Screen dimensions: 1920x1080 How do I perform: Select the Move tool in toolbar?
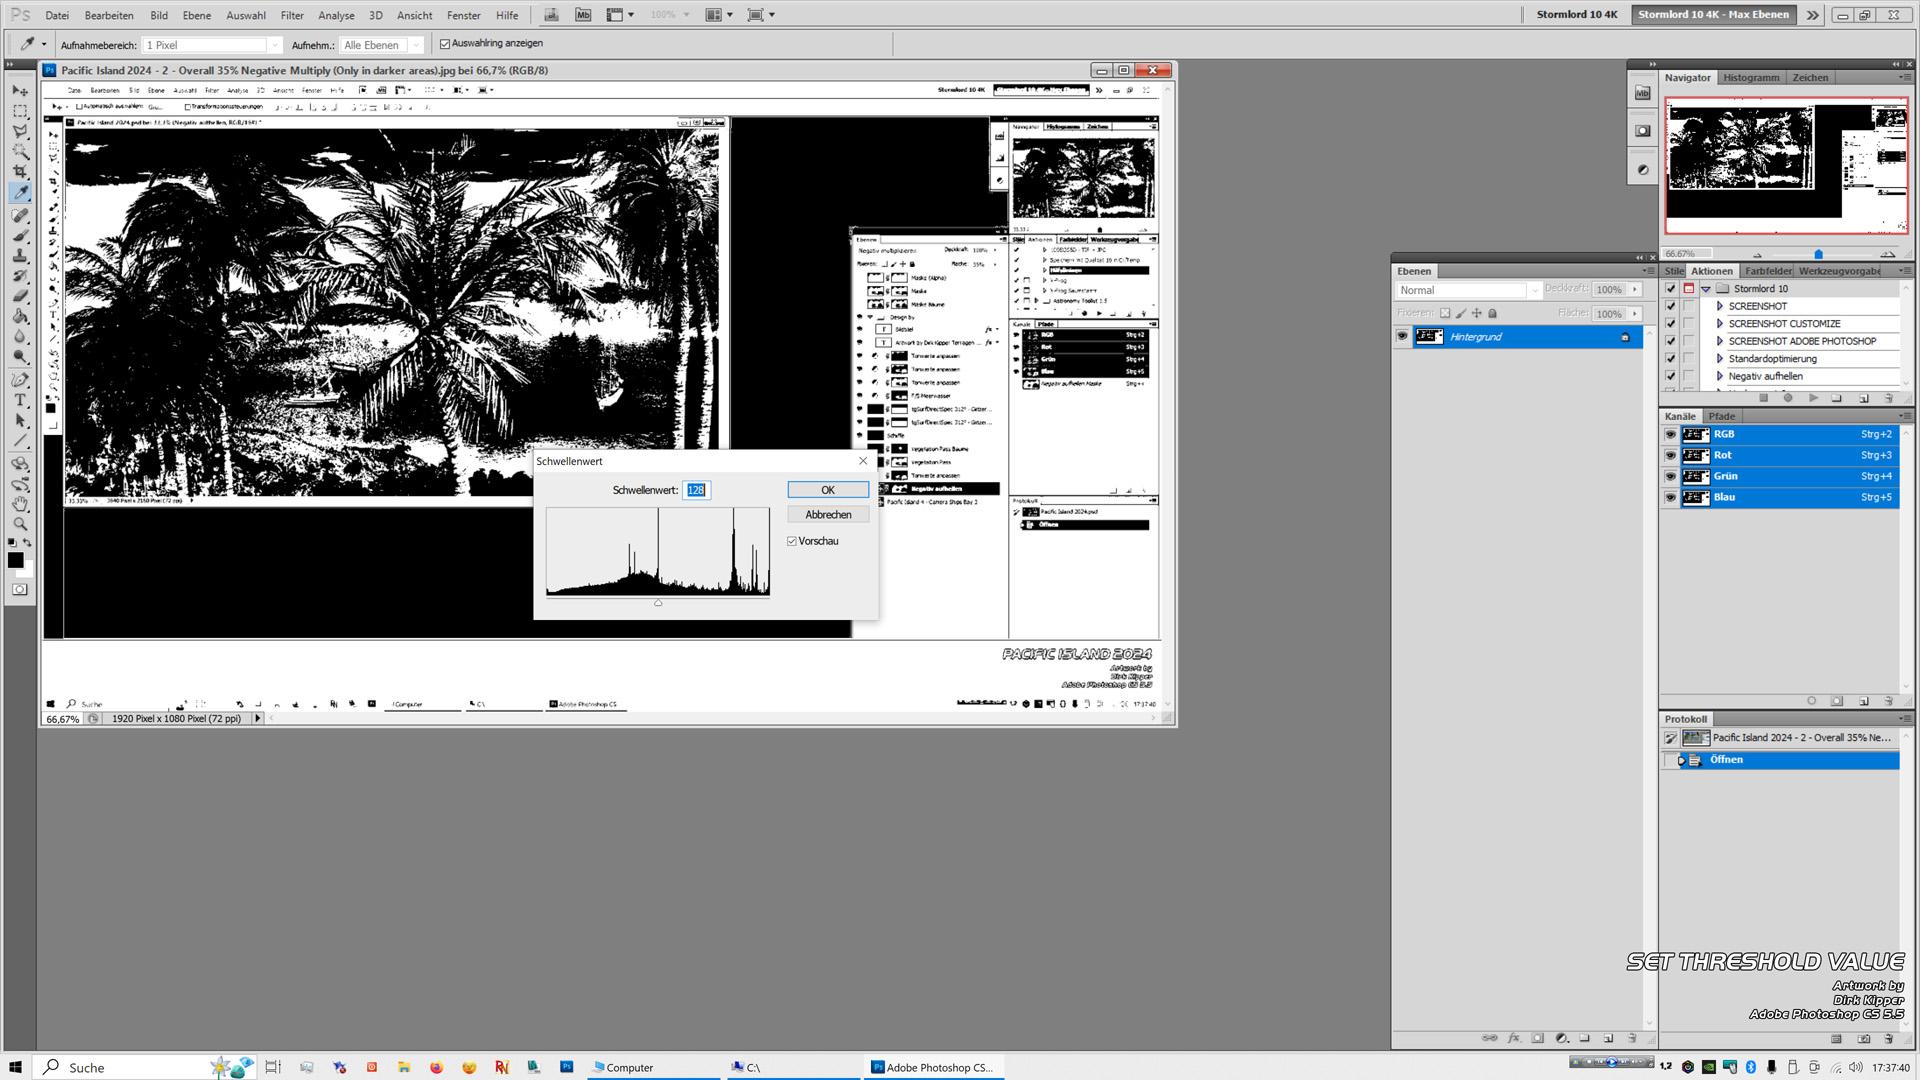18,88
